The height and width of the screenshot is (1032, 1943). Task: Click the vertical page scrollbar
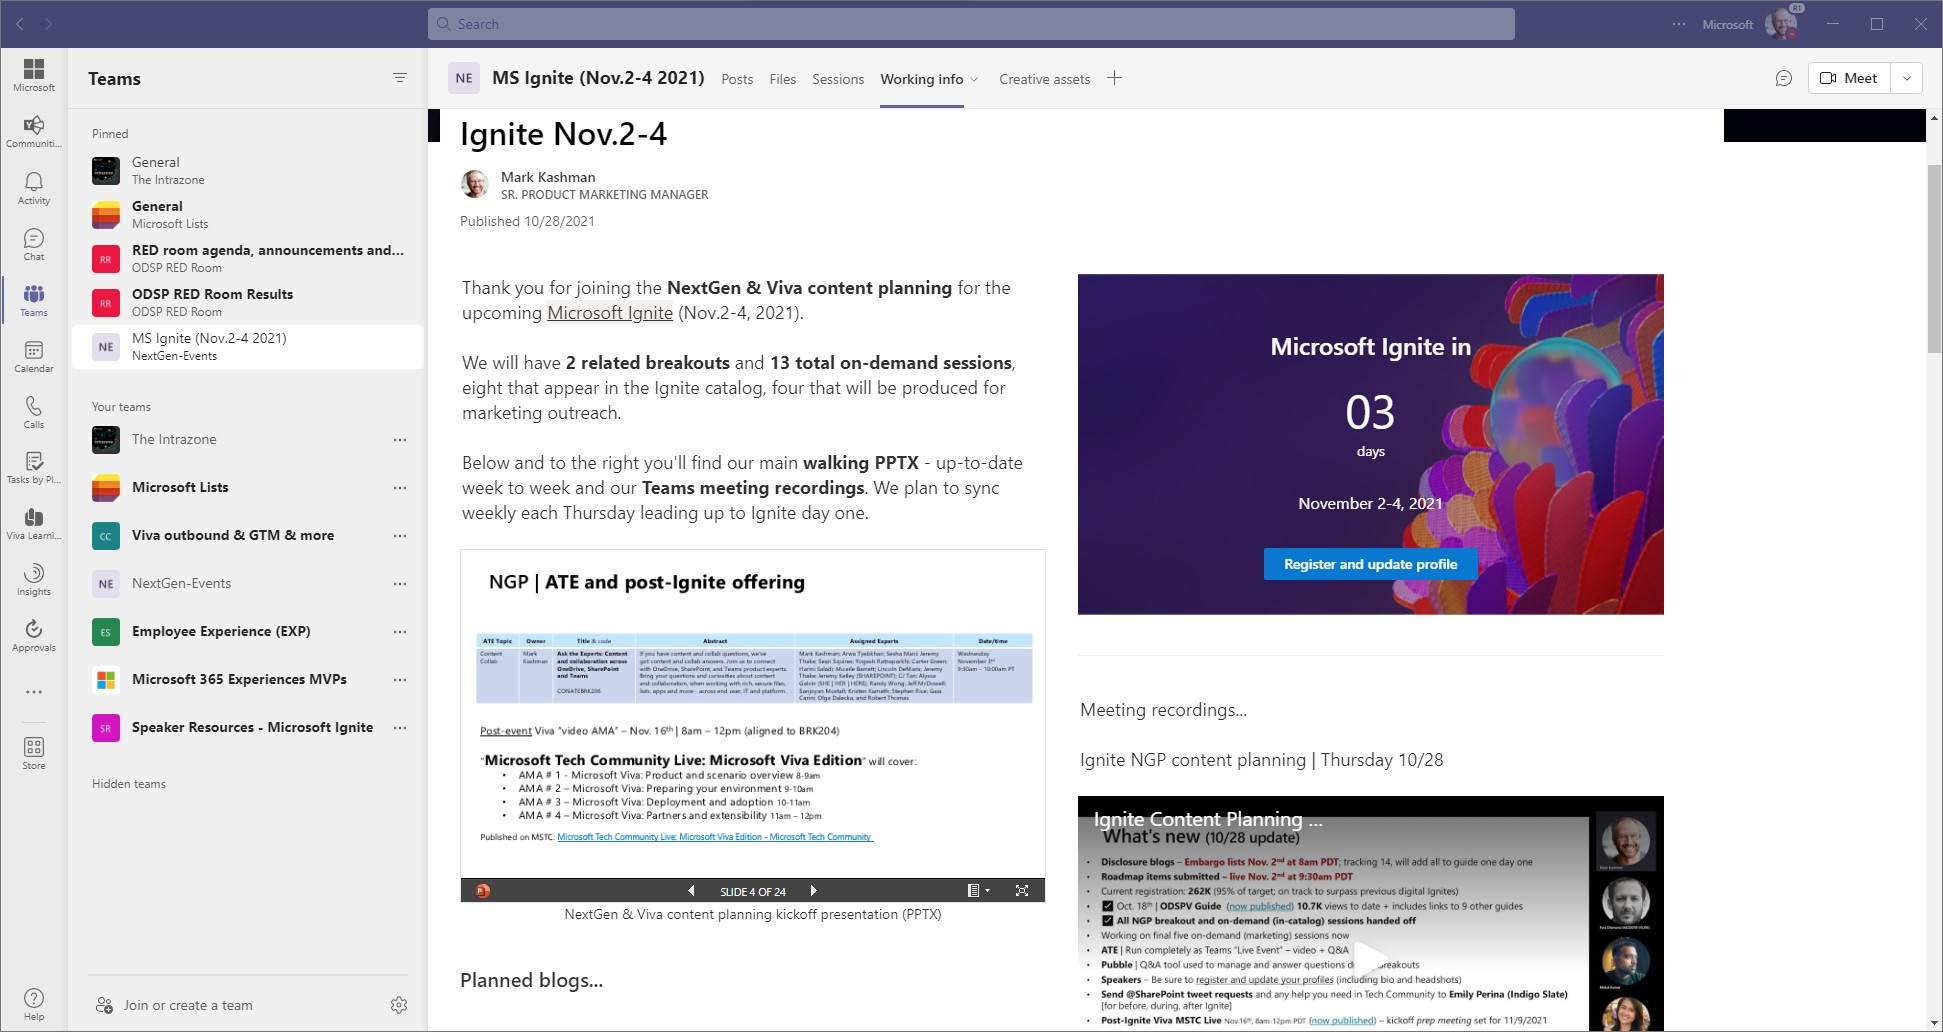1934,260
